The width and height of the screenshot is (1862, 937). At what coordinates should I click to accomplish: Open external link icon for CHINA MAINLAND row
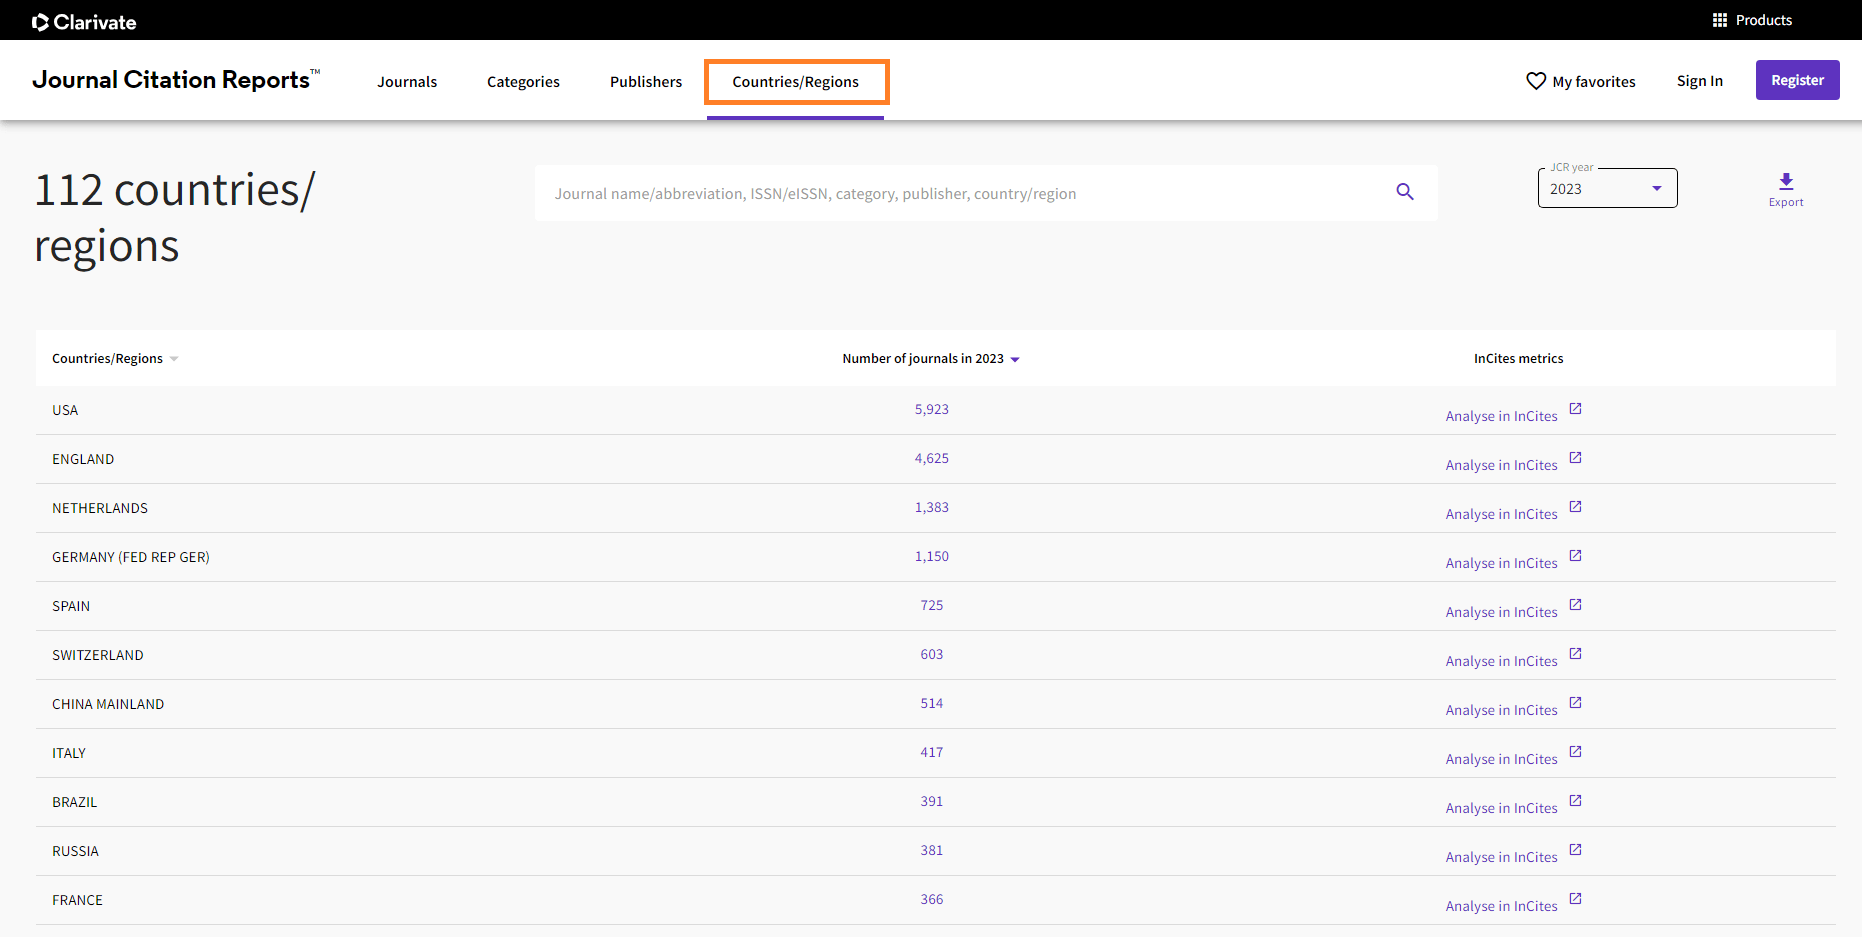click(1575, 702)
